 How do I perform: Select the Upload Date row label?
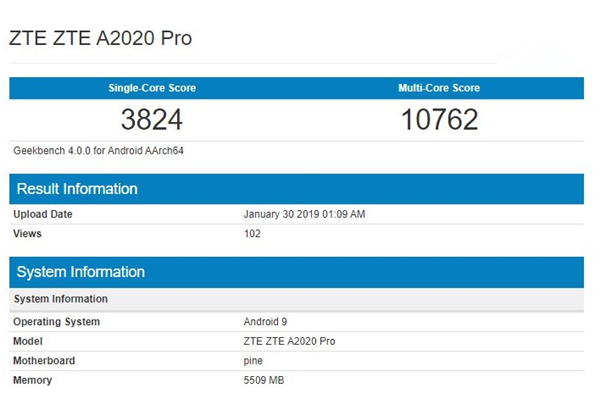click(x=43, y=214)
